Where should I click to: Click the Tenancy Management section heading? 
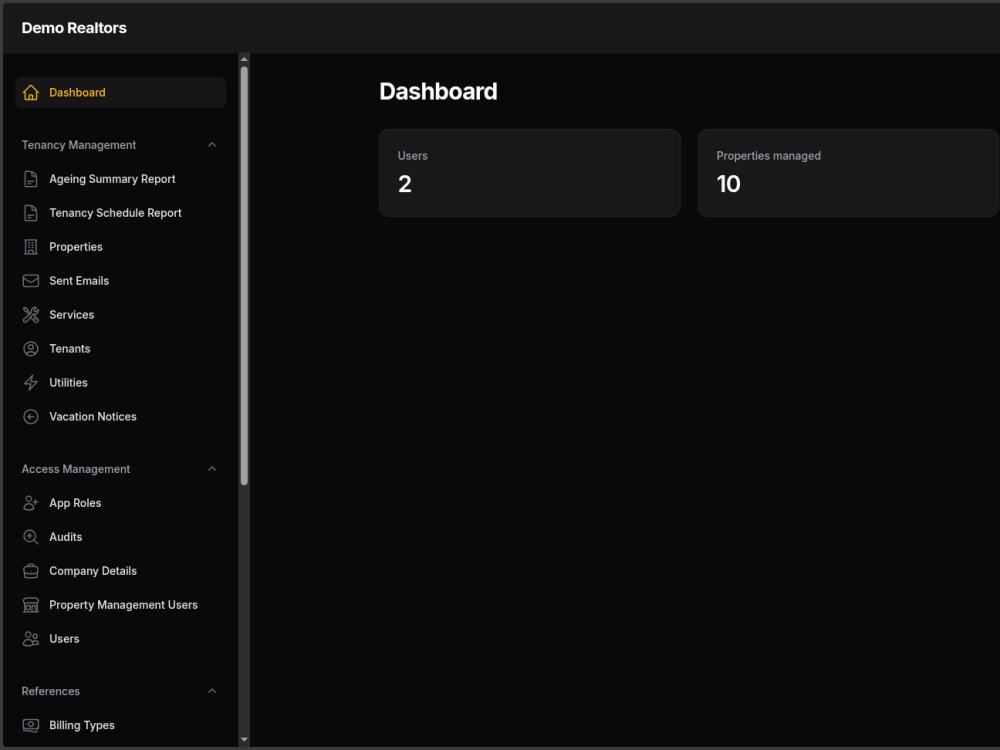[78, 145]
